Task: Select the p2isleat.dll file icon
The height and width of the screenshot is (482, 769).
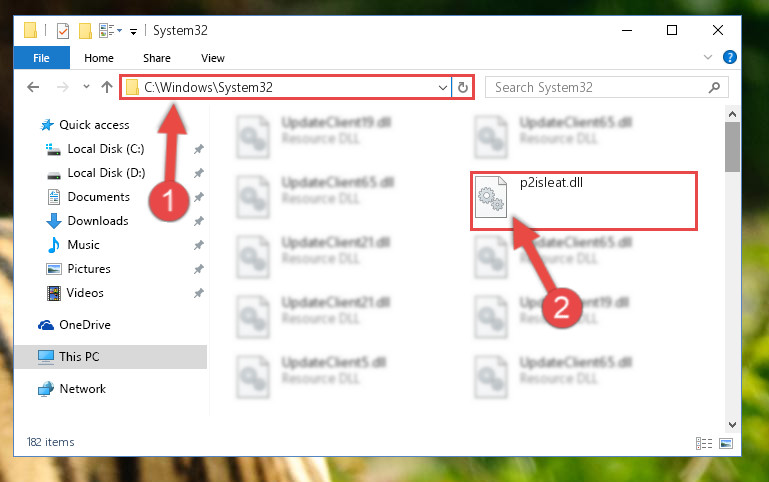Action: pos(490,197)
